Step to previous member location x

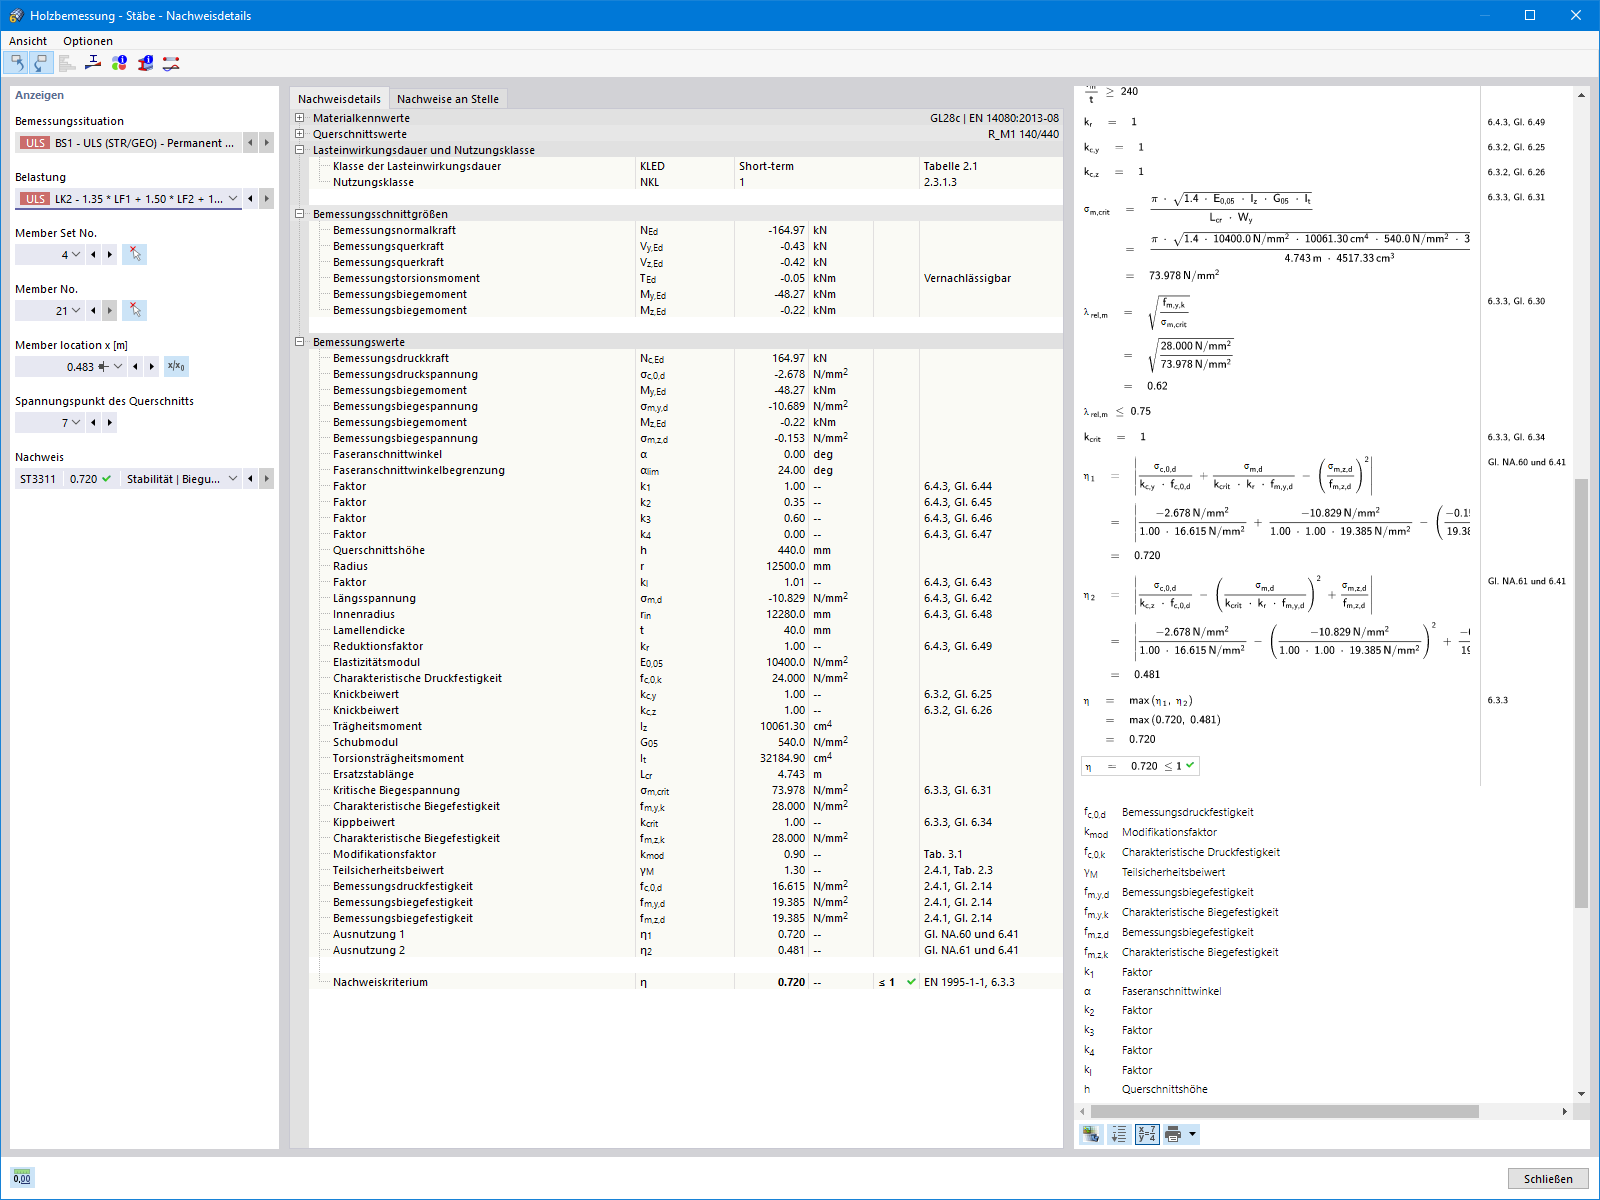[x=135, y=366]
